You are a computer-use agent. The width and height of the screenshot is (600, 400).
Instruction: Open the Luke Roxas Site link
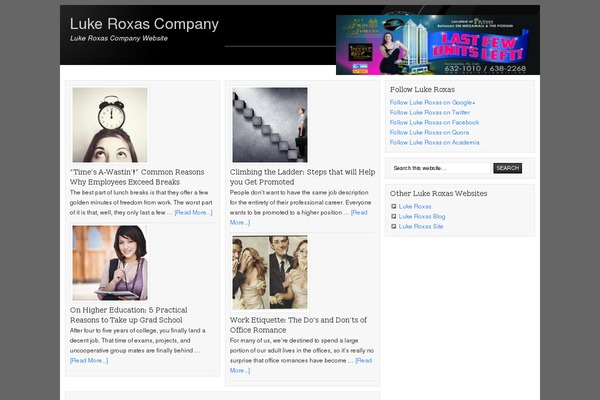(421, 226)
